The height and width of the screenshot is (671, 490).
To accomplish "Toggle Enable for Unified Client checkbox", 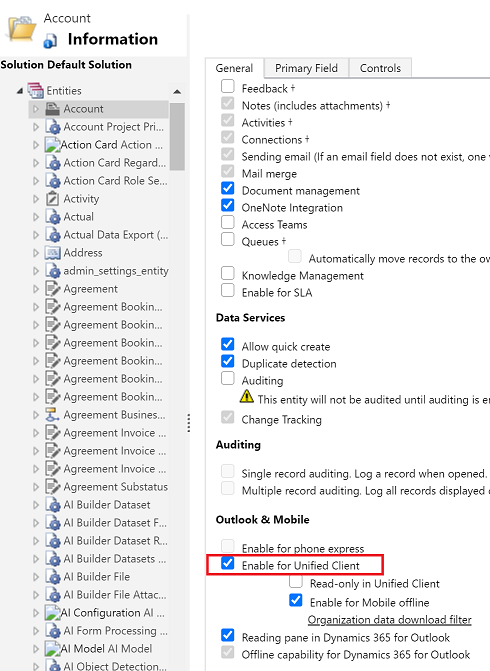I will [x=228, y=563].
